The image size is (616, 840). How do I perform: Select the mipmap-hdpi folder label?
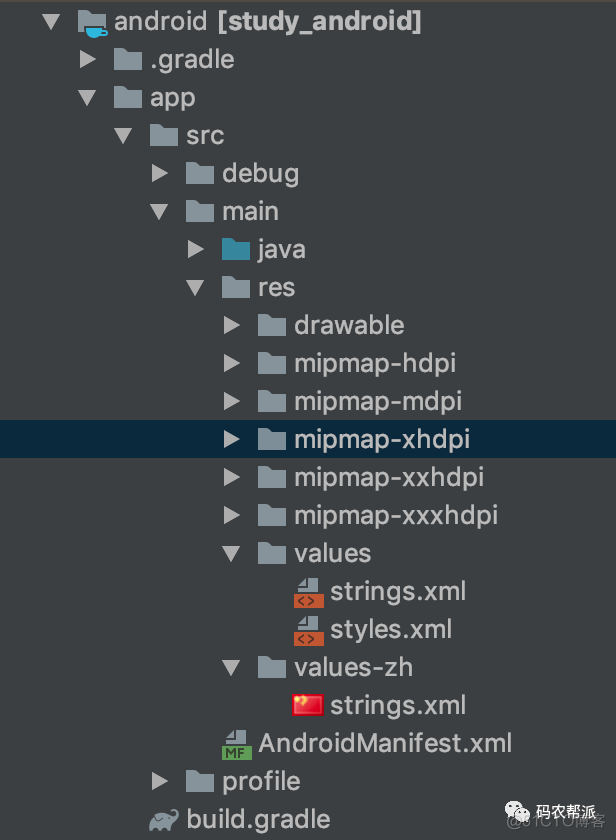[375, 363]
